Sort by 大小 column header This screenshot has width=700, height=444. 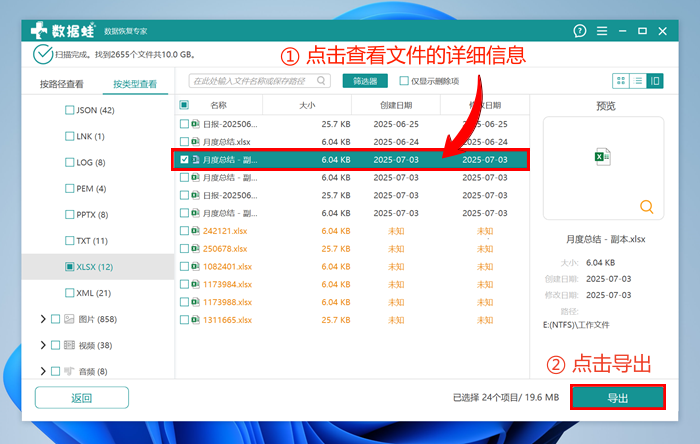(x=307, y=105)
